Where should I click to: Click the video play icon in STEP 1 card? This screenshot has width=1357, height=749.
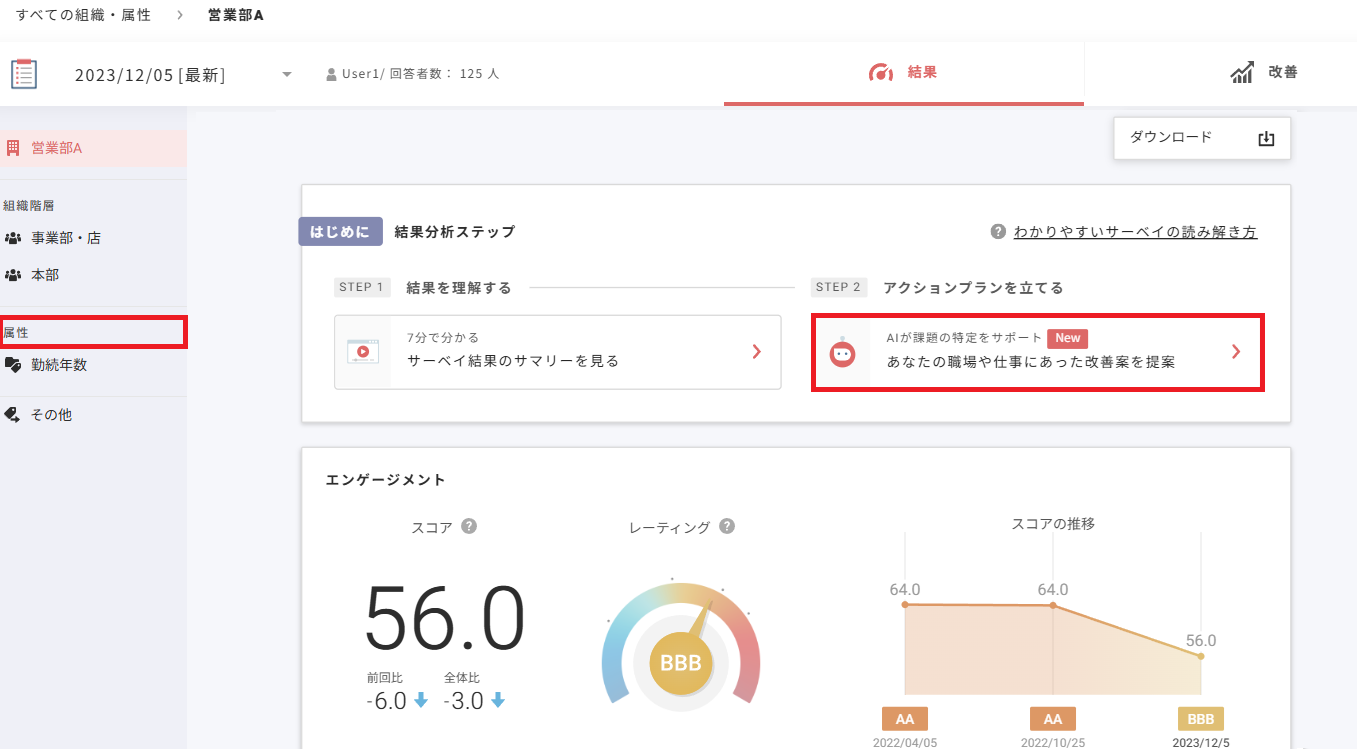coord(363,352)
